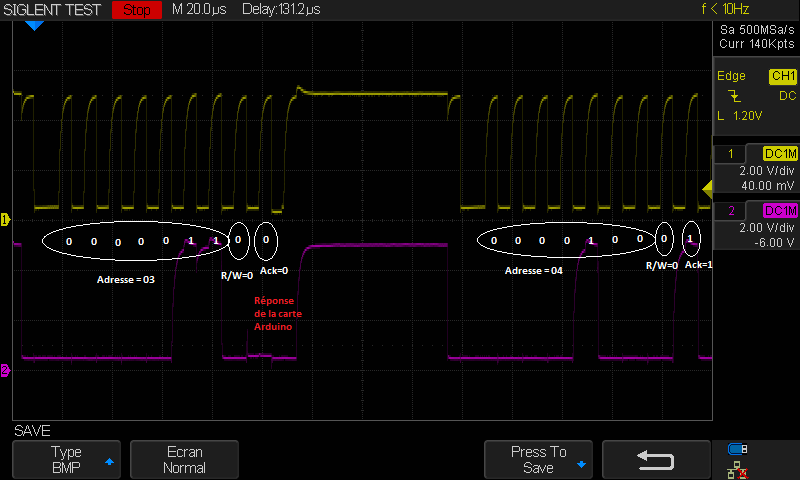Click the yellow trigger level arrow on right edge

pyautogui.click(x=706, y=188)
